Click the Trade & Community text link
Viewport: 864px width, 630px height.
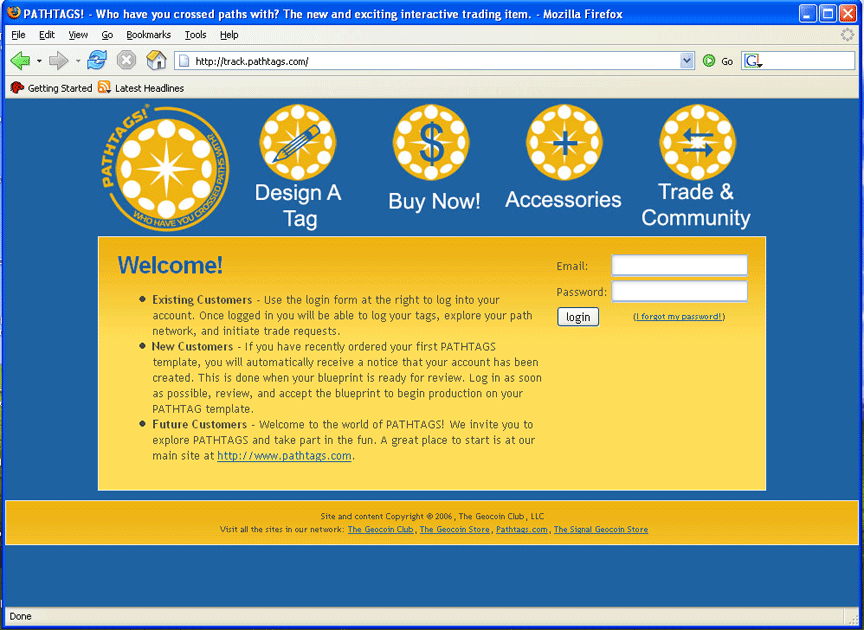[x=696, y=204]
